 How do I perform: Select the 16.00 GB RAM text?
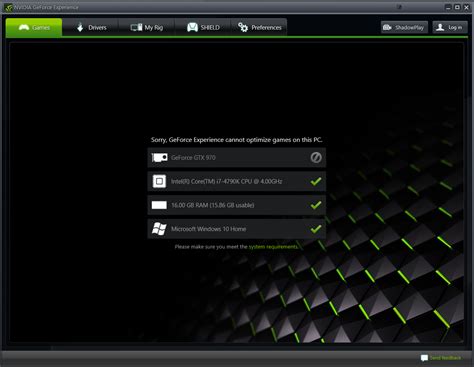coord(213,205)
